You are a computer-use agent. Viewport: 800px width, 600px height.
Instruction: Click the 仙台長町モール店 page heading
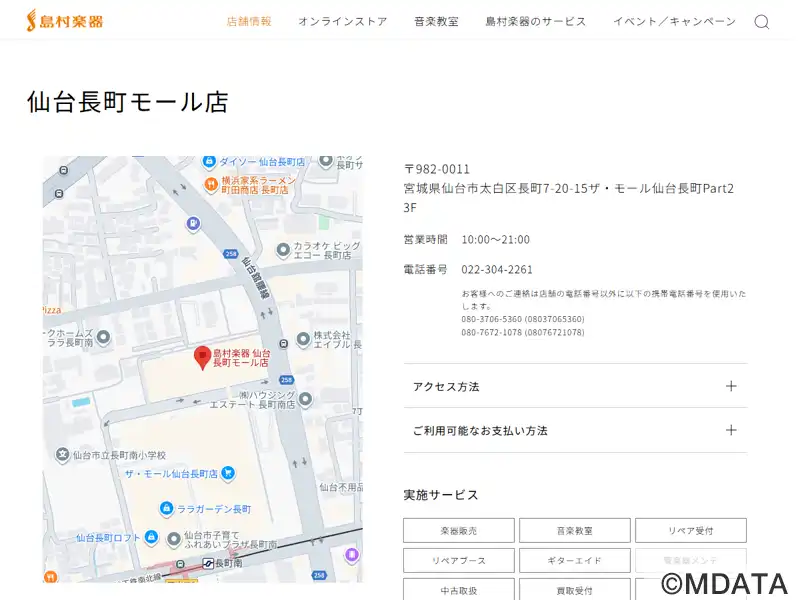click(128, 102)
